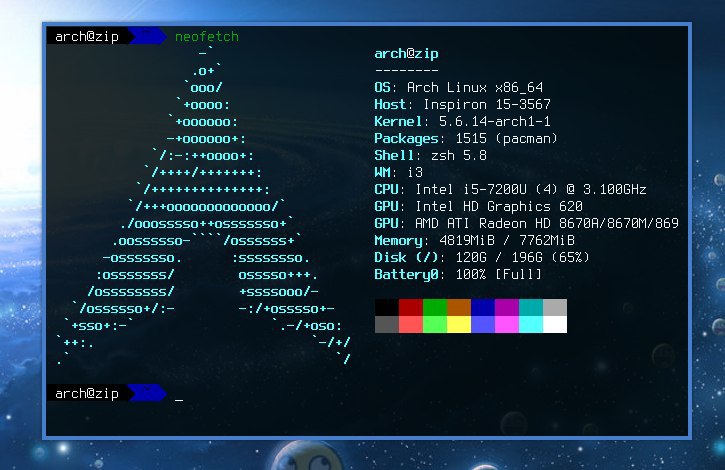Click the dark blue color block
The height and width of the screenshot is (470, 725).
point(483,308)
